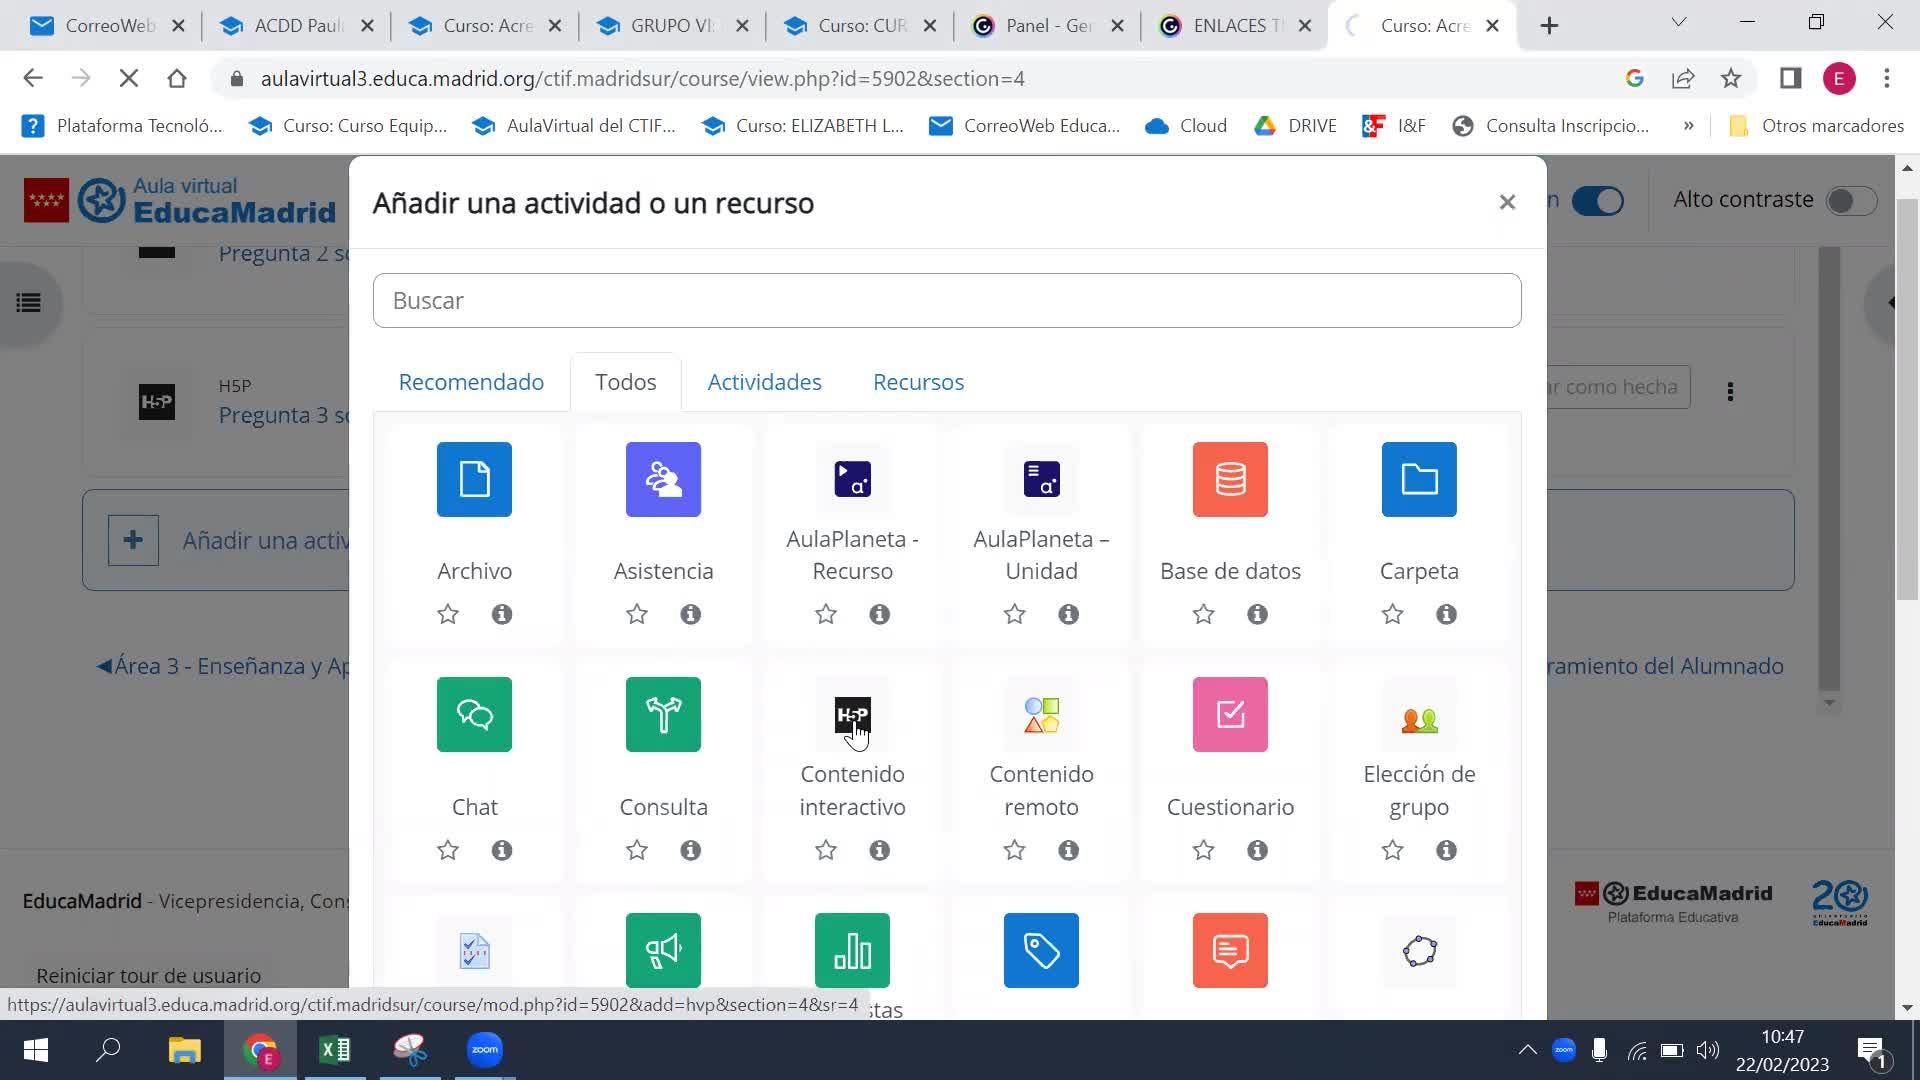The width and height of the screenshot is (1920, 1080).
Task: Click the Buscar search field
Action: tap(946, 300)
